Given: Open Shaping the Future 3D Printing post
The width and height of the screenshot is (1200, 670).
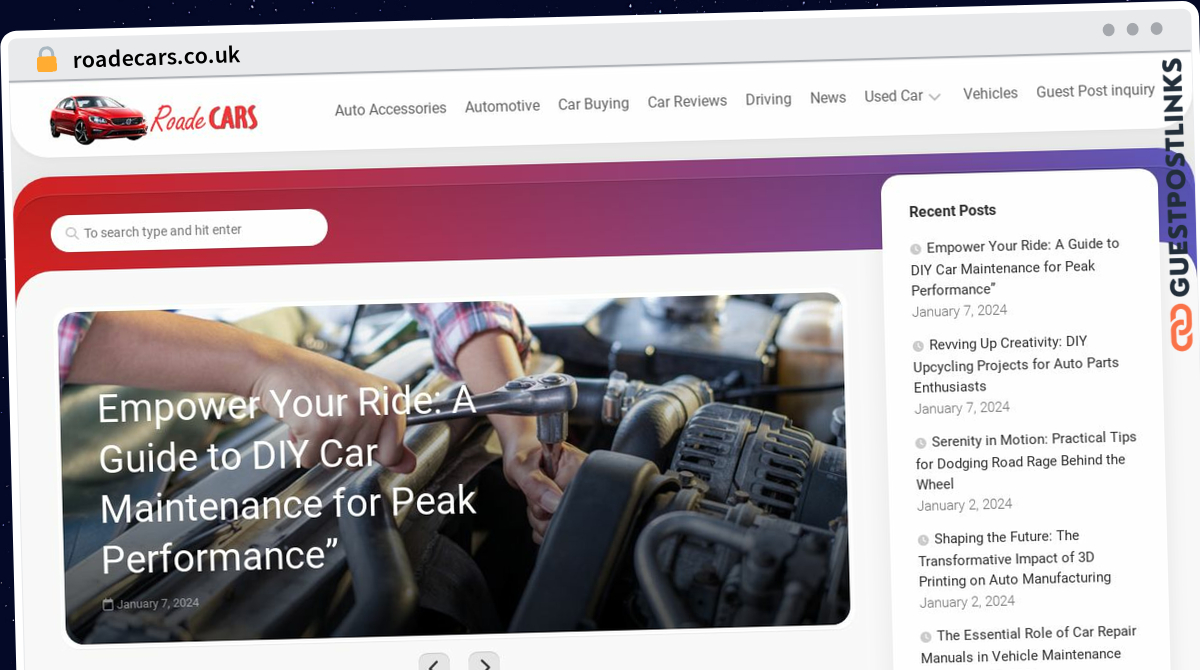Looking at the screenshot, I should click(x=1015, y=557).
